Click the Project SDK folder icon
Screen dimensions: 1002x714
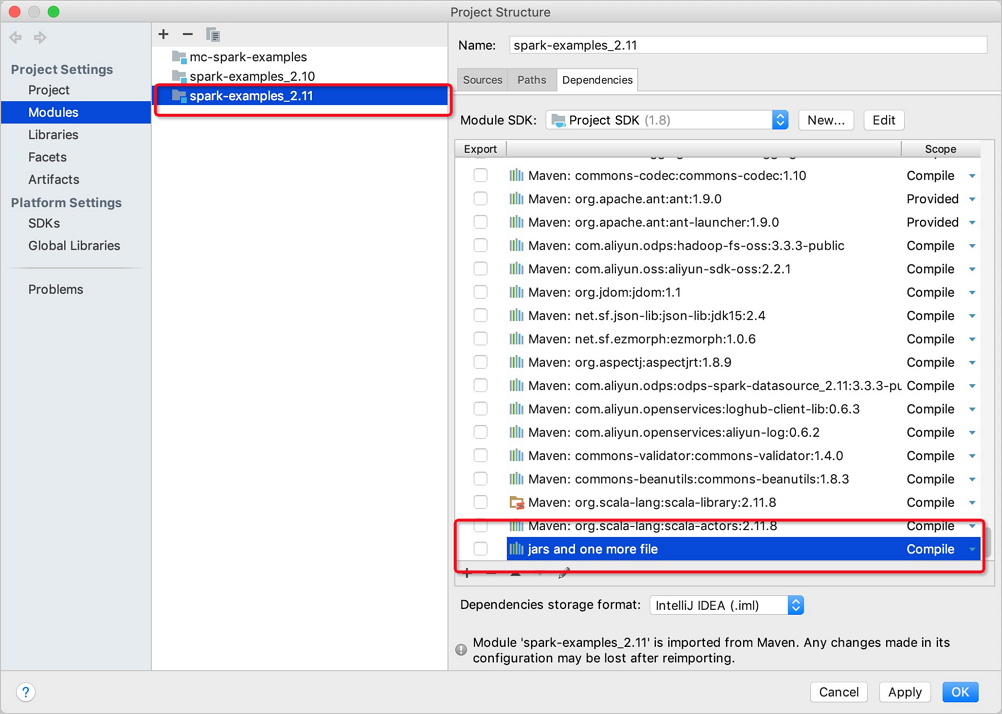tap(559, 120)
